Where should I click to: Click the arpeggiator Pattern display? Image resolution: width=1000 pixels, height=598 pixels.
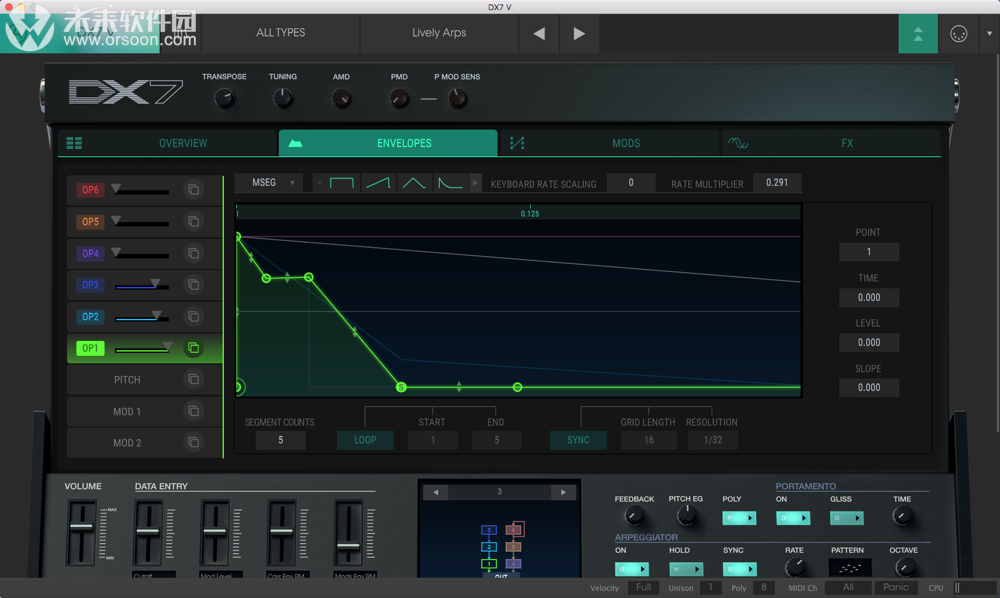(849, 567)
